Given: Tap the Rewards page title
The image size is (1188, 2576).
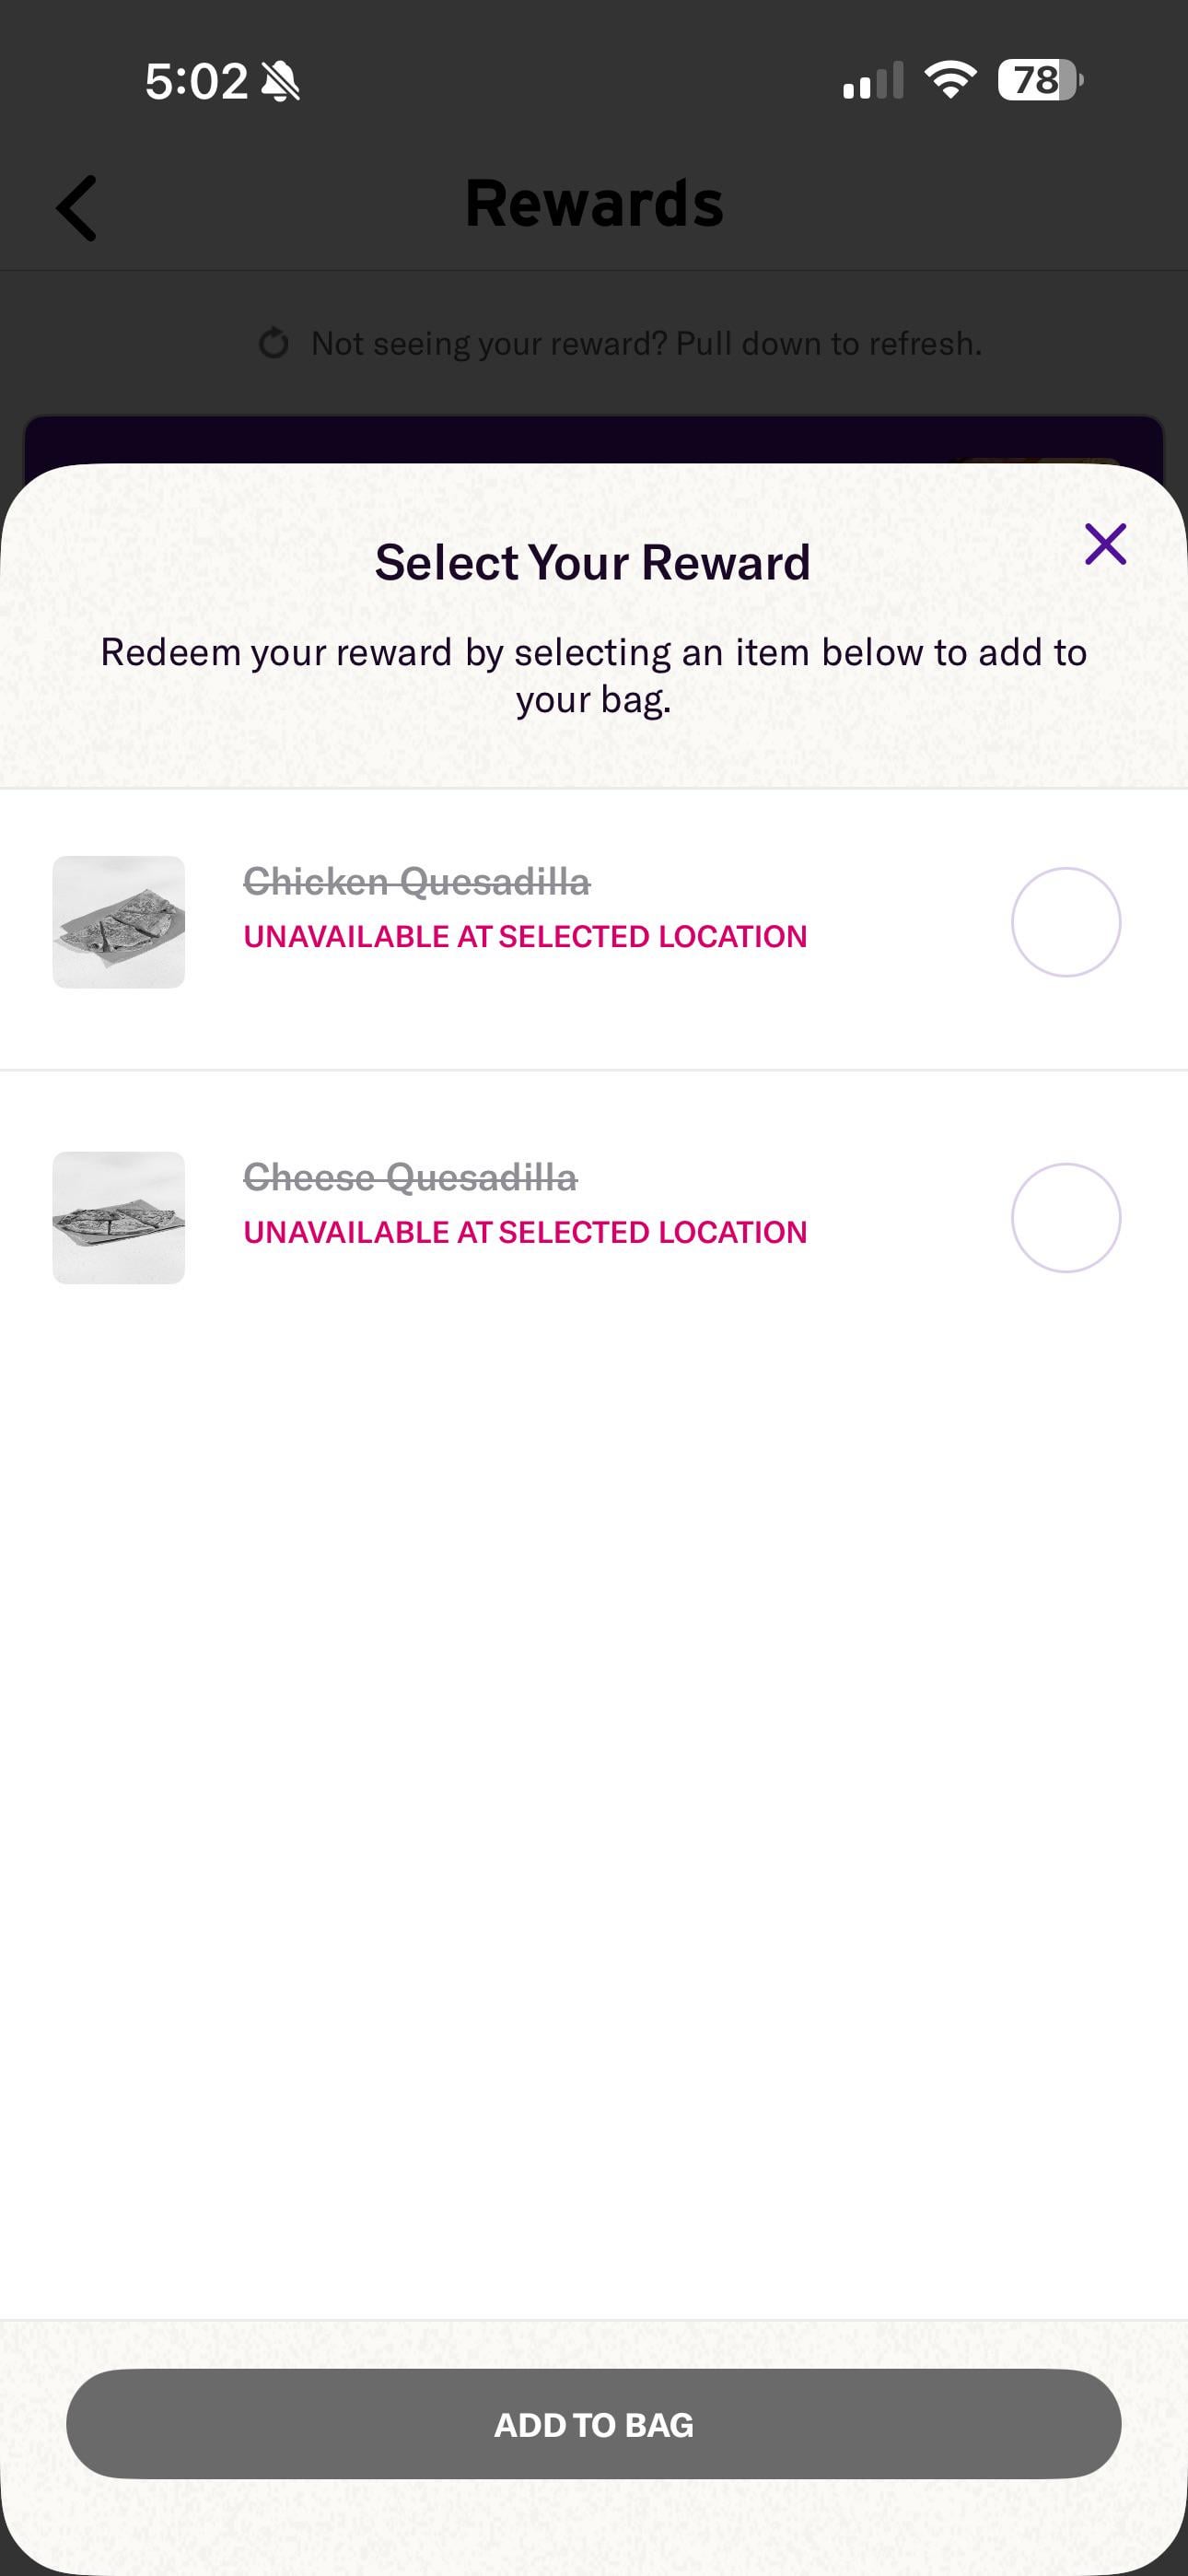Looking at the screenshot, I should pyautogui.click(x=594, y=204).
